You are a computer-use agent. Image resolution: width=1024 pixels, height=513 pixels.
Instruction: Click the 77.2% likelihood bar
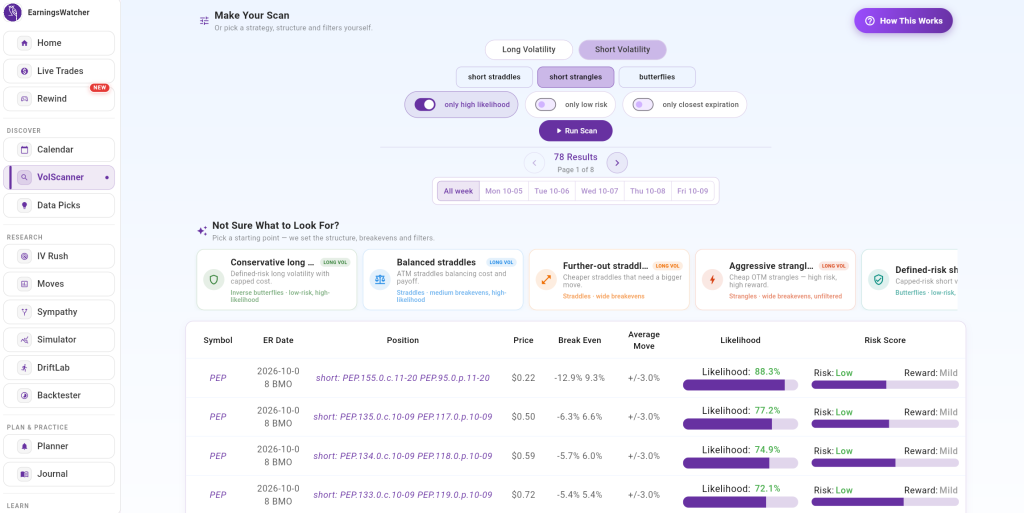[741, 424]
